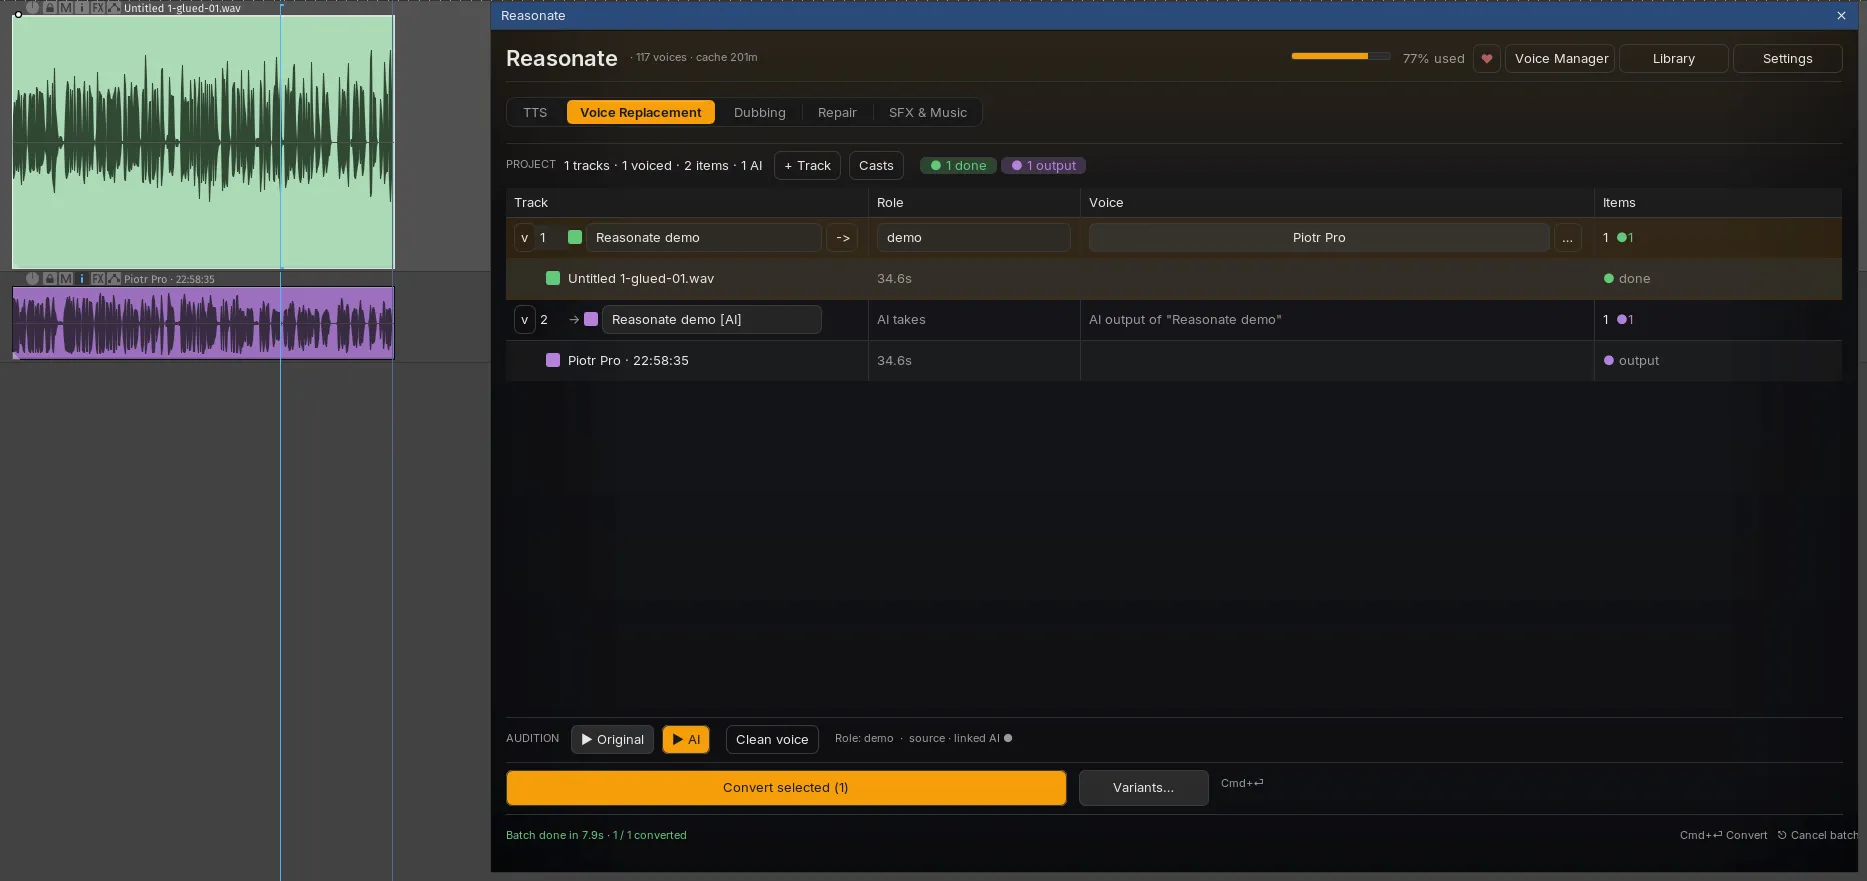Click the linked AI source indicator dot
The image size is (1867, 881).
(1008, 738)
